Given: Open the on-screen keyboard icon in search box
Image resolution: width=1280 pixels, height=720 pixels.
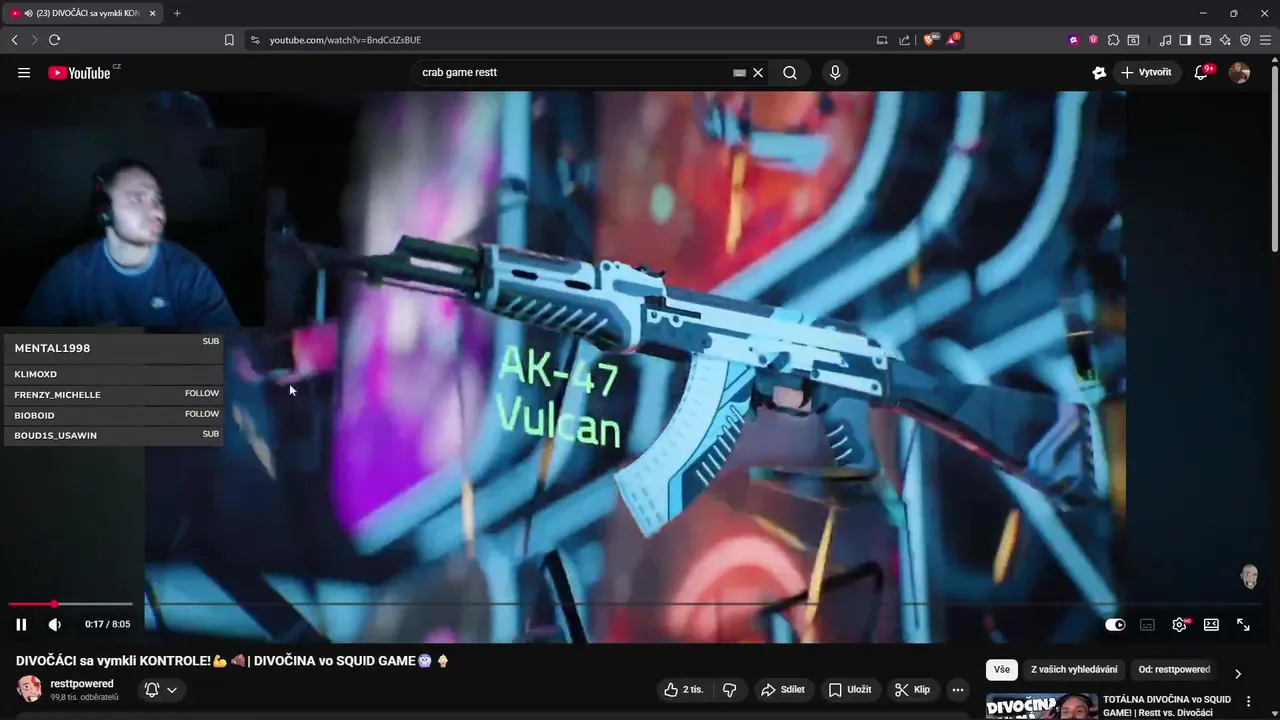Looking at the screenshot, I should 739,72.
